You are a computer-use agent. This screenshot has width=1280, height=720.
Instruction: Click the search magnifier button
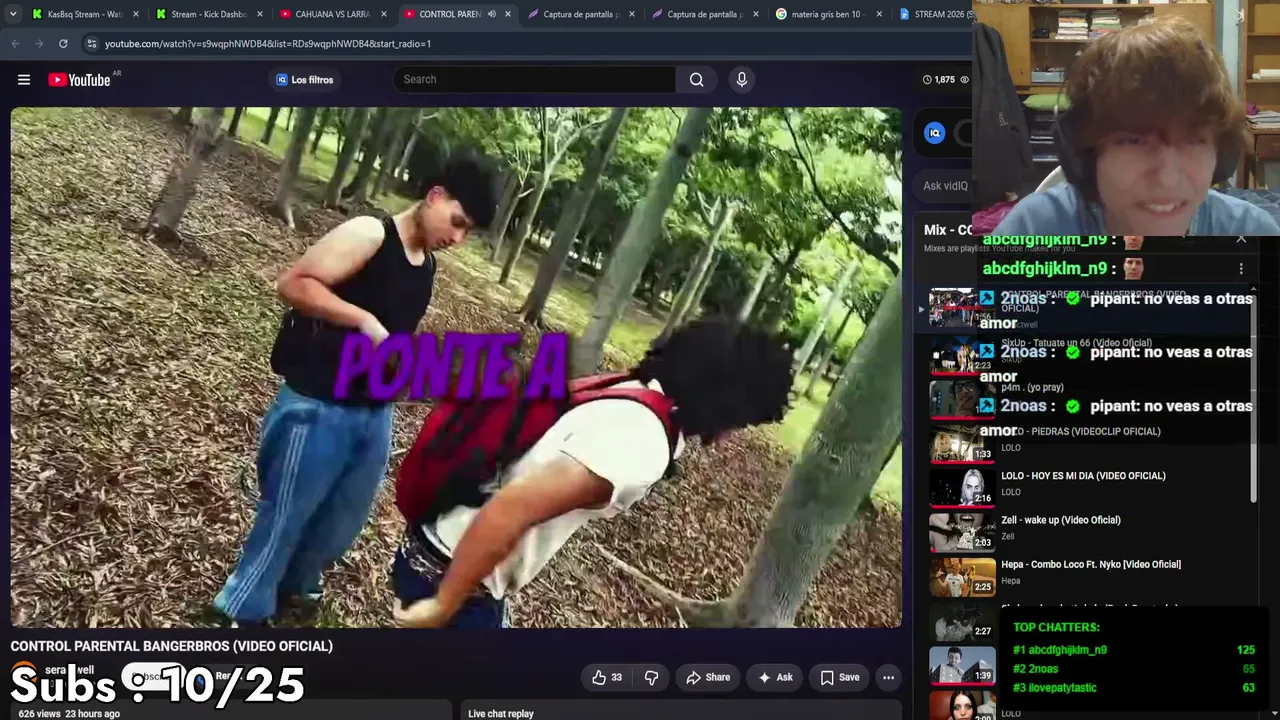(696, 80)
